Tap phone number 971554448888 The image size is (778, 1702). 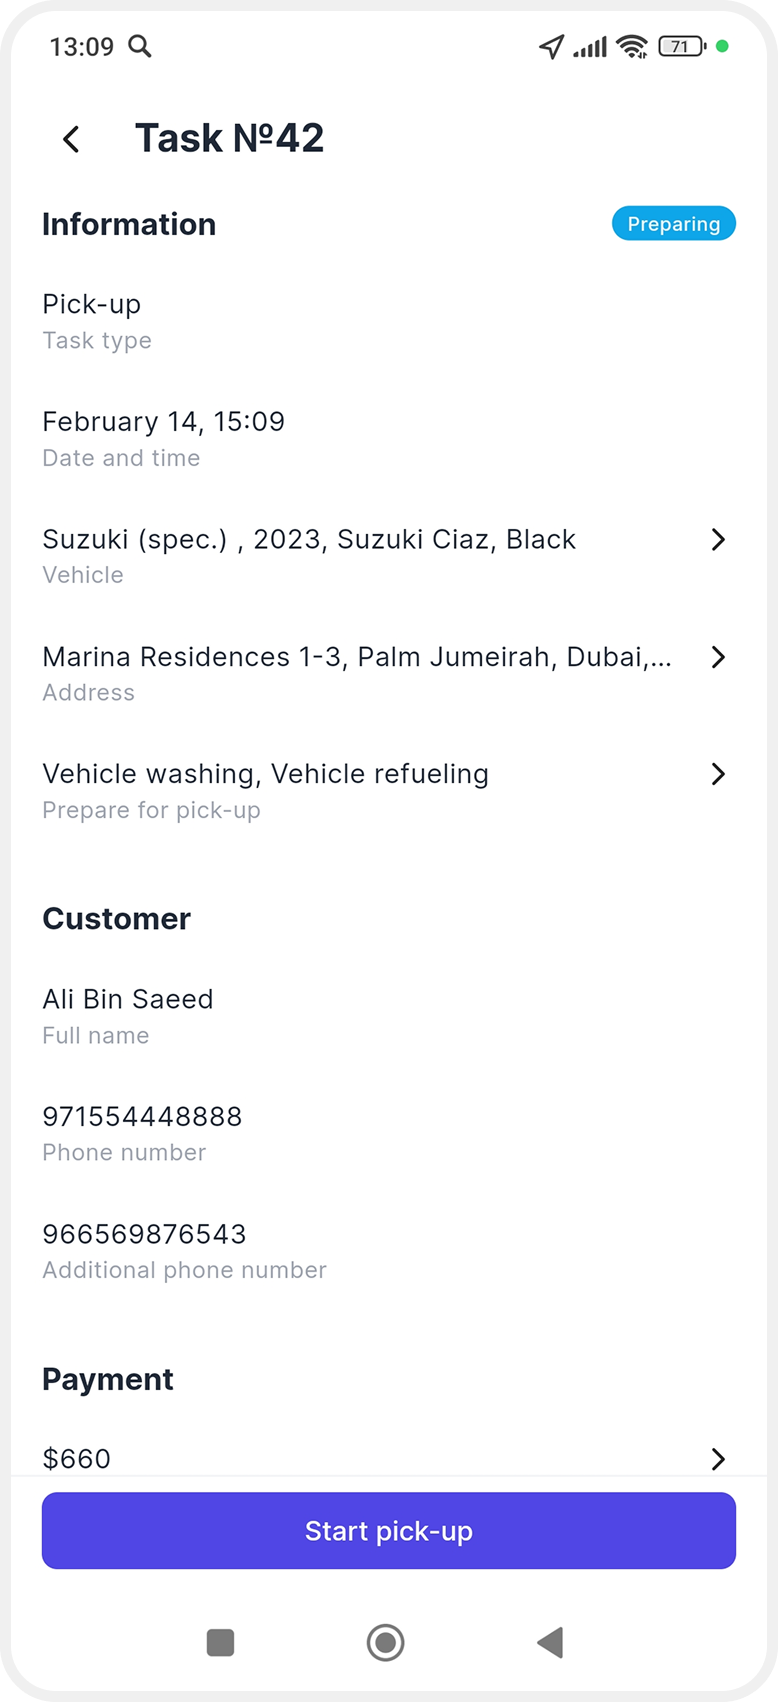tap(142, 1117)
